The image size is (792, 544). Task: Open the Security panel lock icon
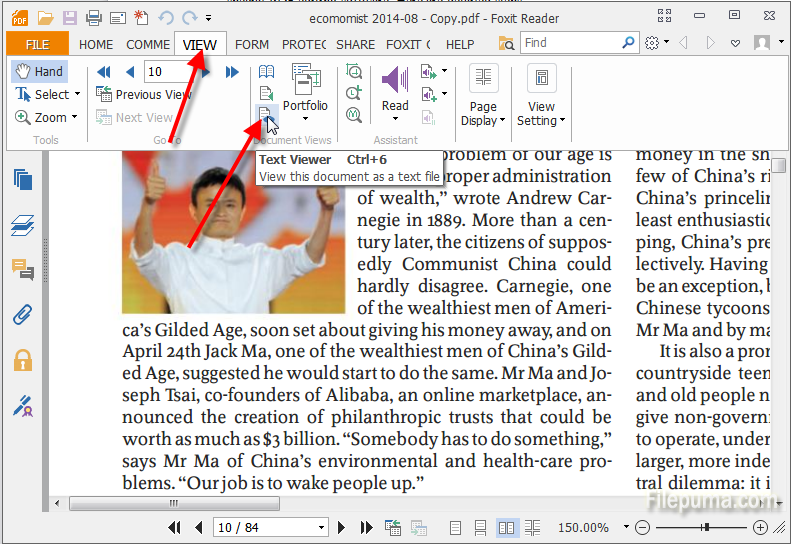click(22, 360)
